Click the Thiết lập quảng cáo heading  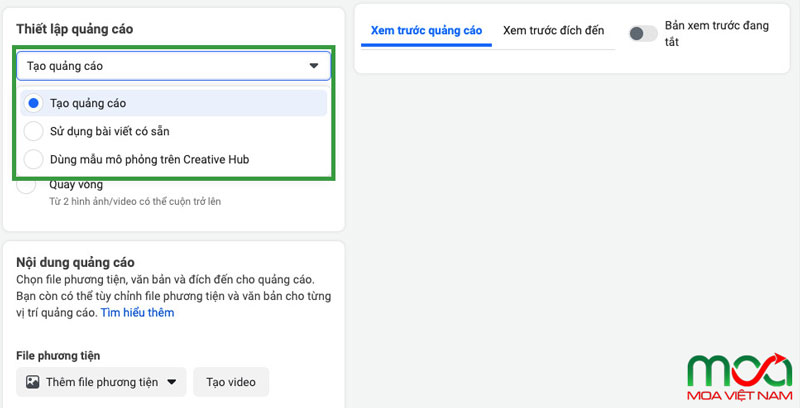74,29
